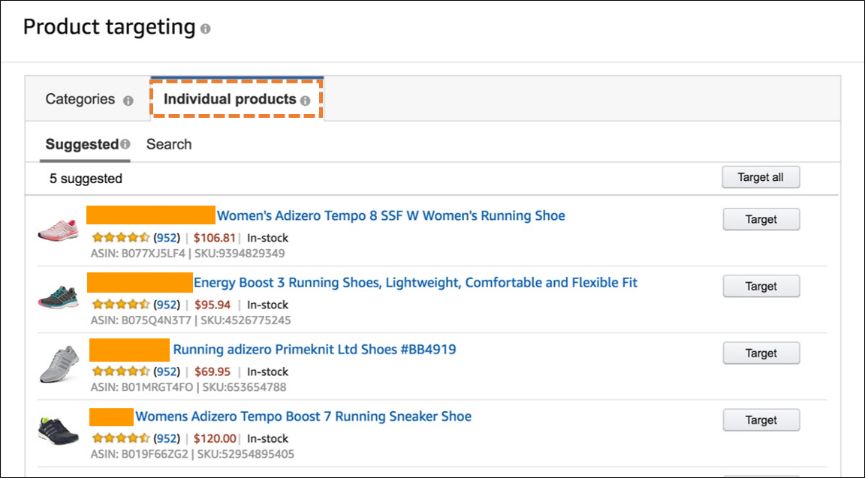
Task: Click star rating of Primeknit Ltd Shoes
Action: [x=121, y=372]
